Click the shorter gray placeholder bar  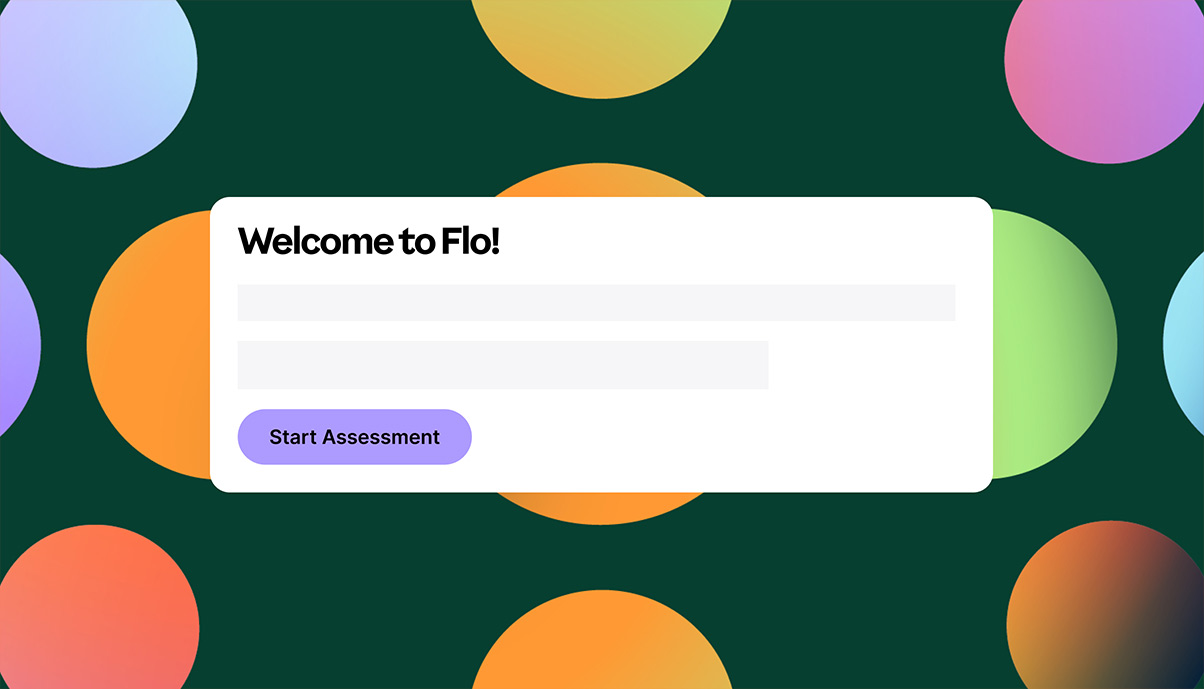coord(503,365)
